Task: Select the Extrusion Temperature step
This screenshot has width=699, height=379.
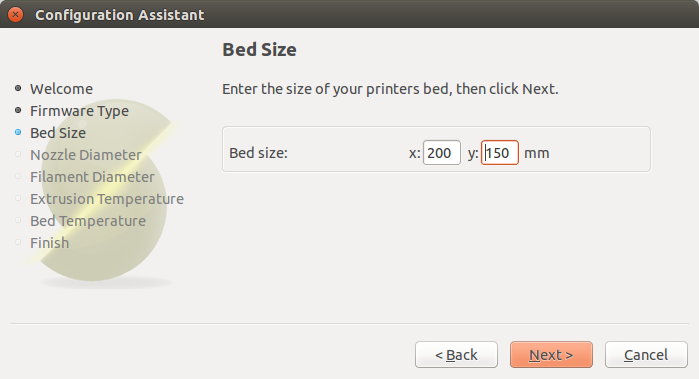Action: (107, 199)
